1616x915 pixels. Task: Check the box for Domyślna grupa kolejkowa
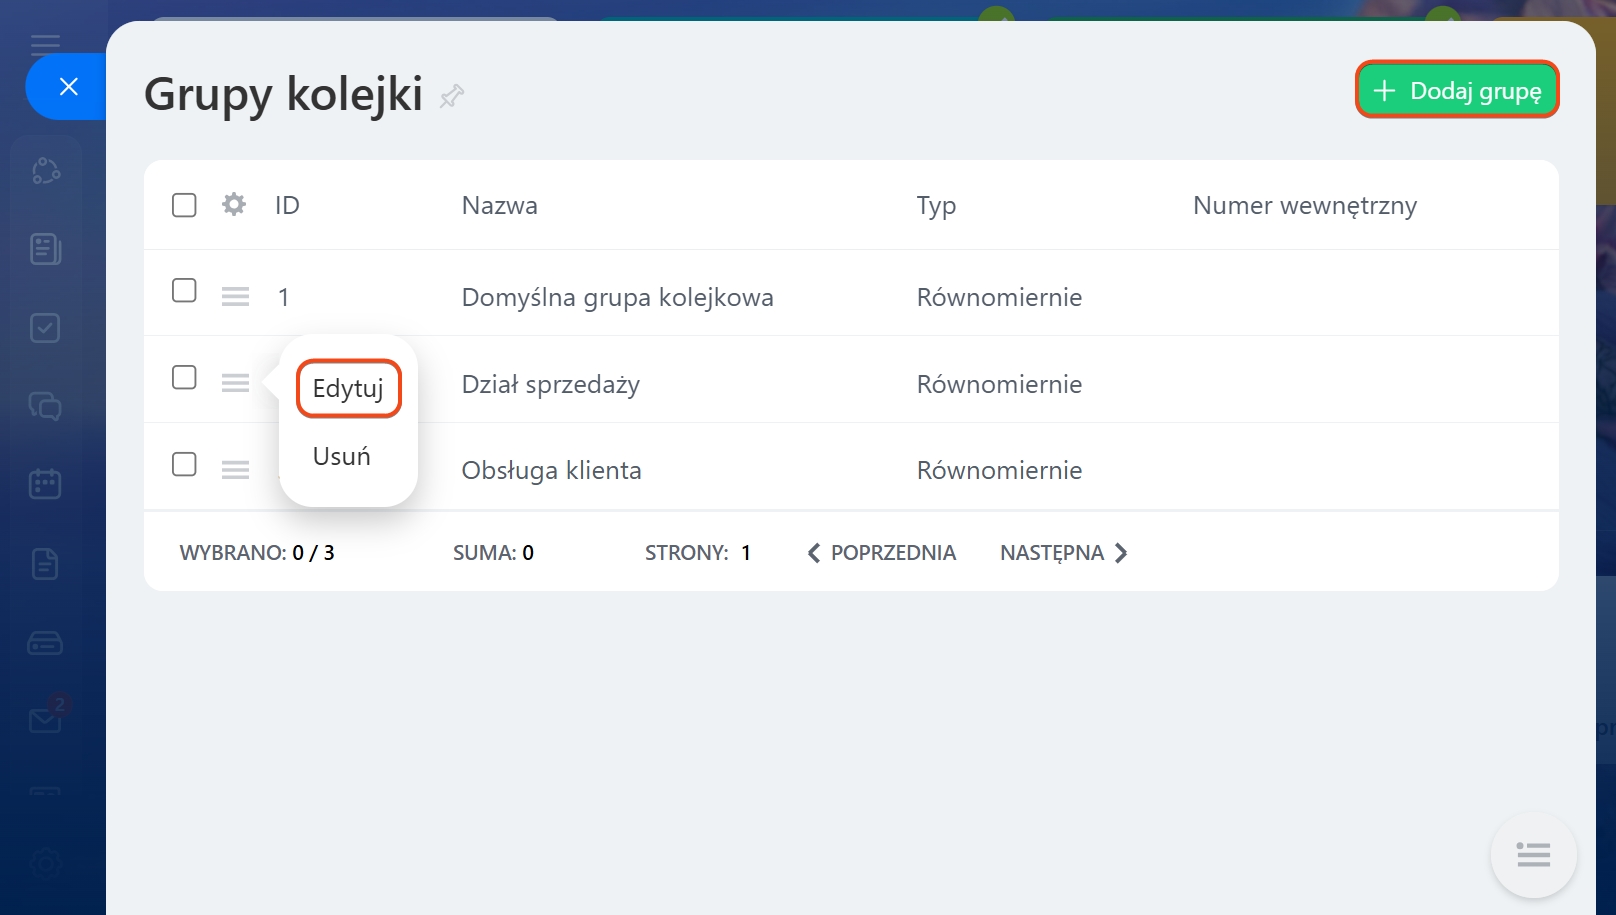click(184, 291)
